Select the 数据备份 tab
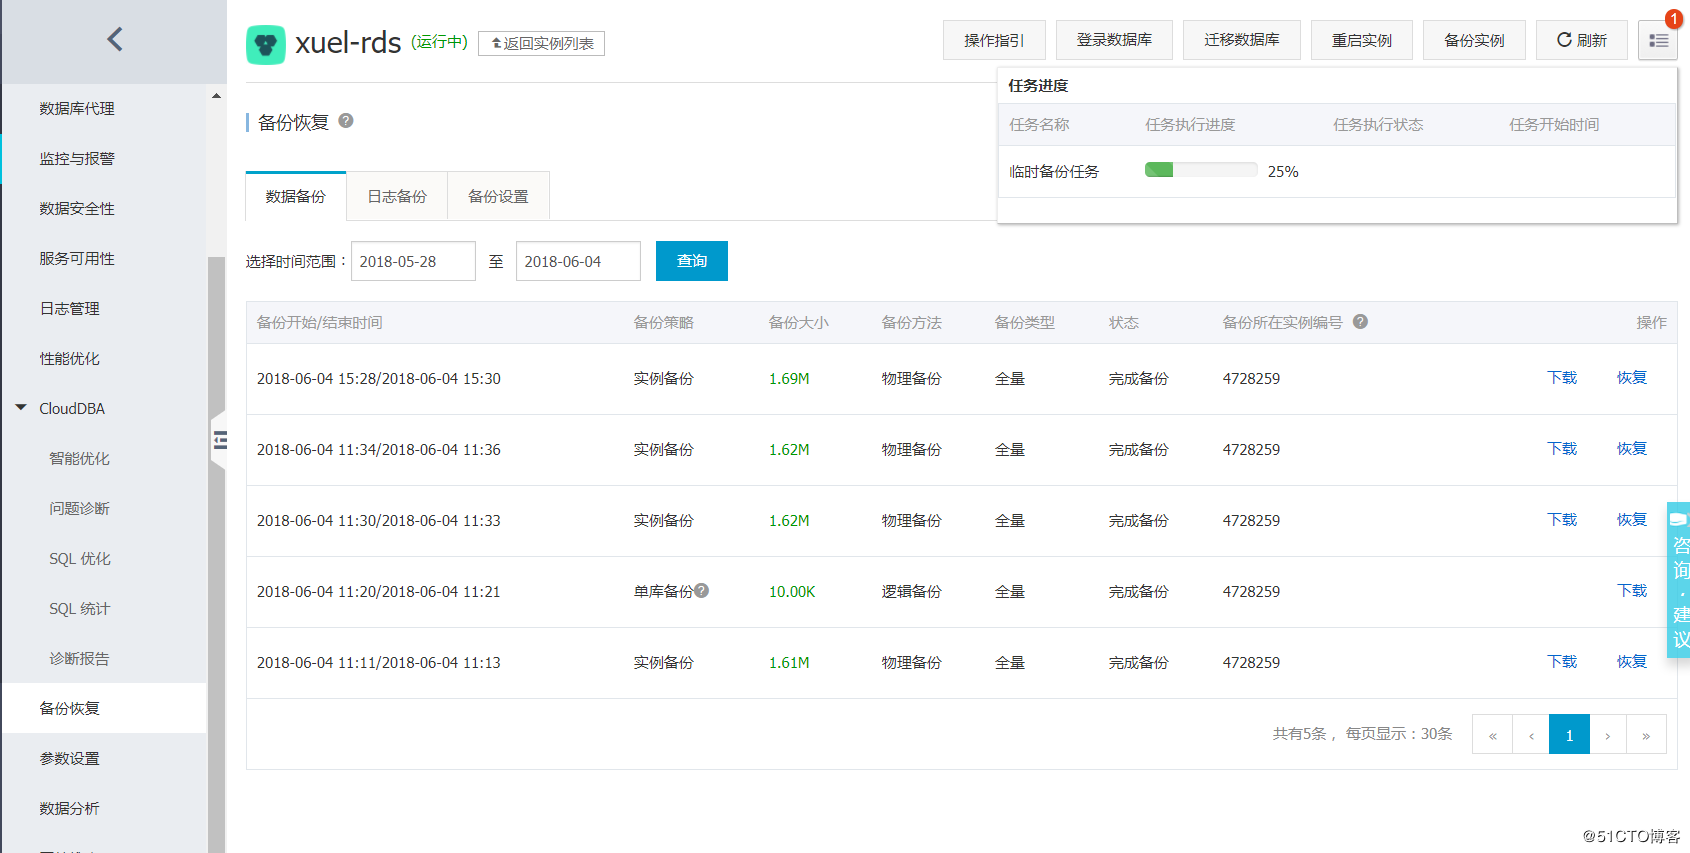The image size is (1690, 853). (296, 197)
